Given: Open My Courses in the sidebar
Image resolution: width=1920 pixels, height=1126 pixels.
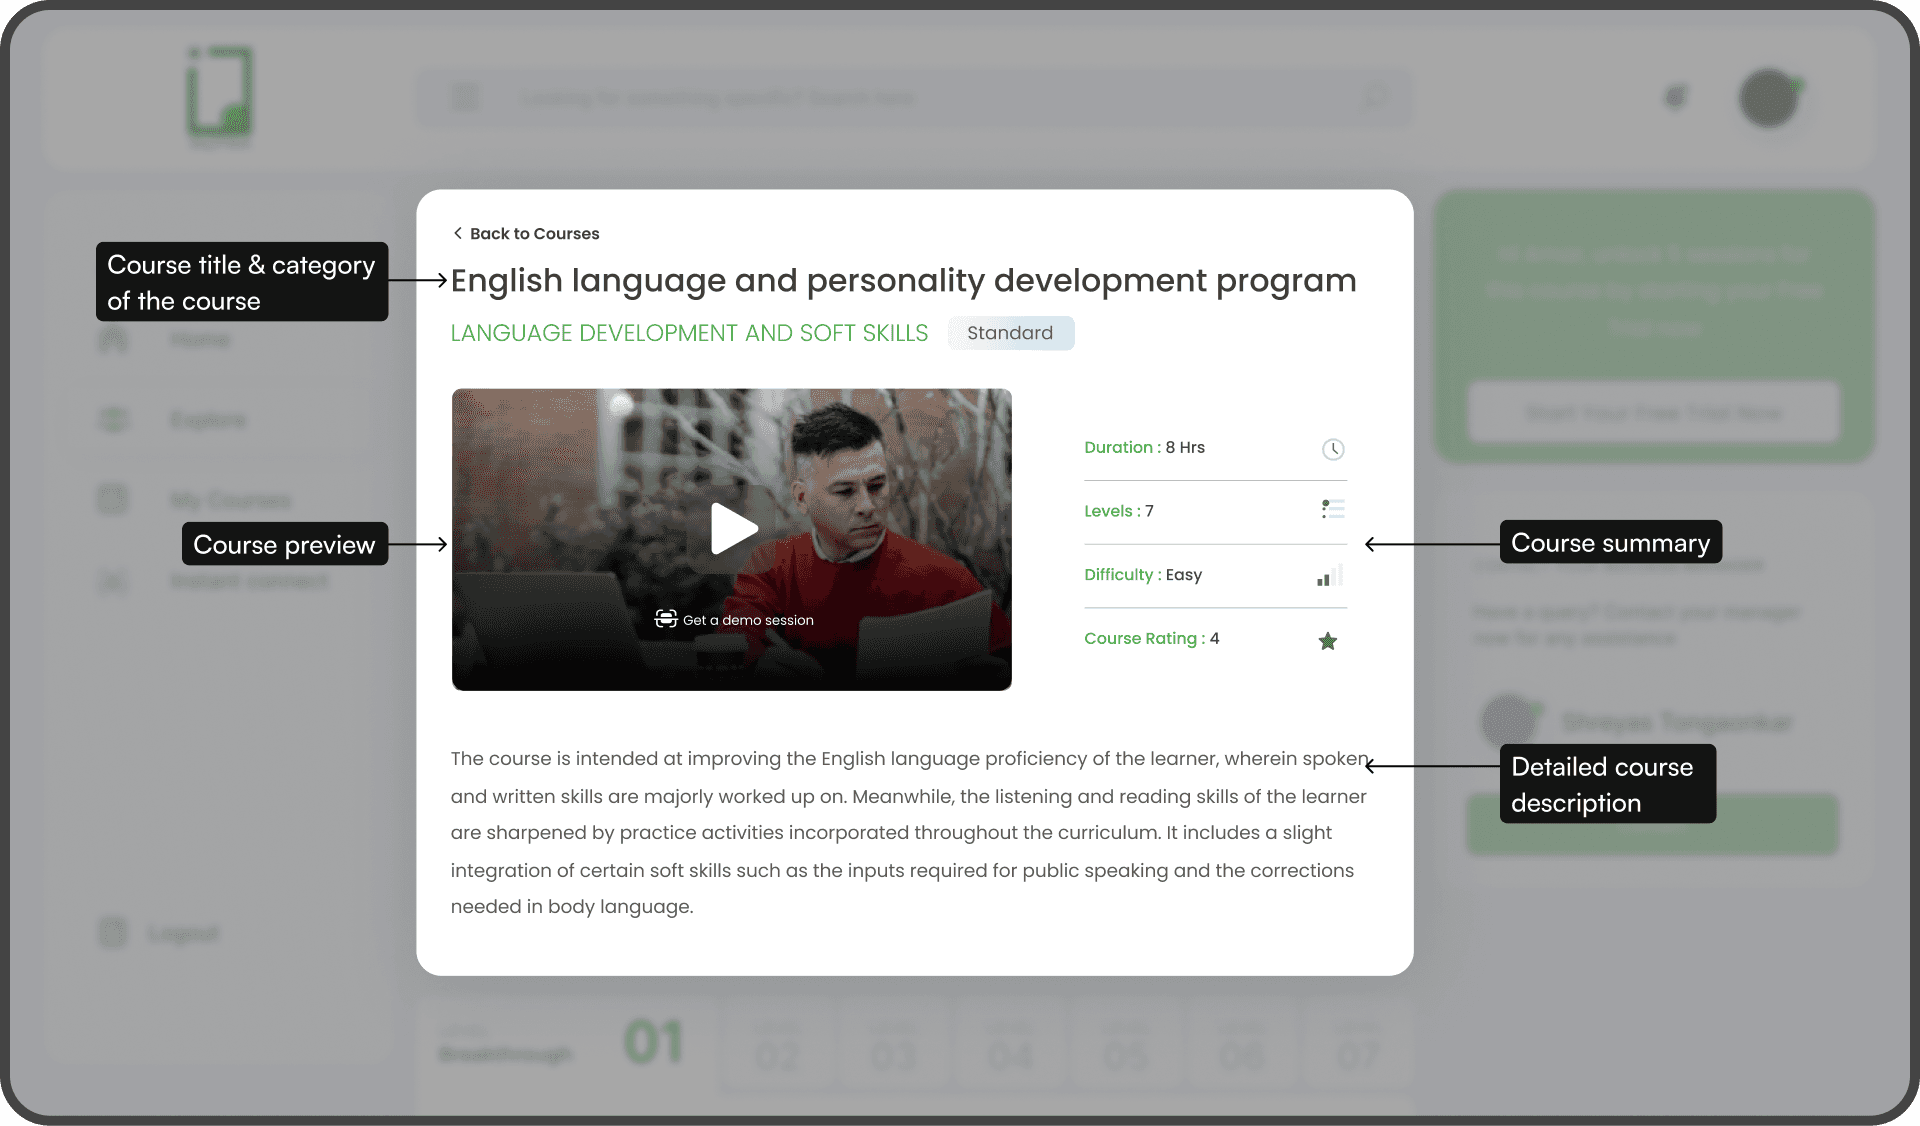Looking at the screenshot, I should pos(230,499).
